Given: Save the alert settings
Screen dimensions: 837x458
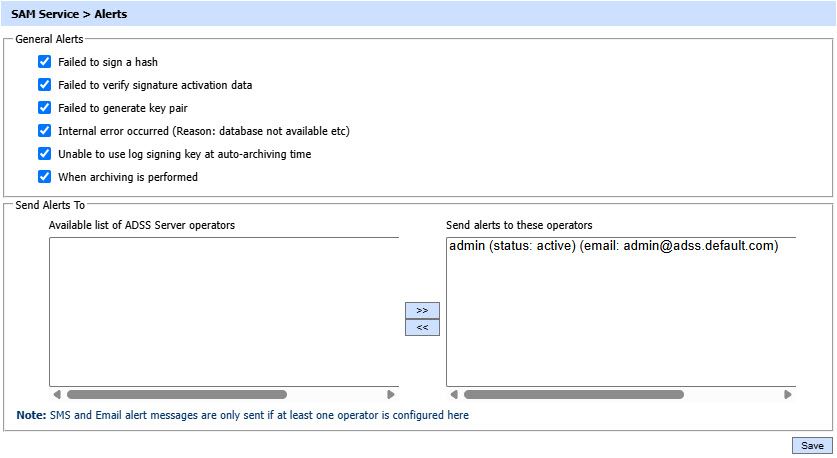Looking at the screenshot, I should 812,446.
